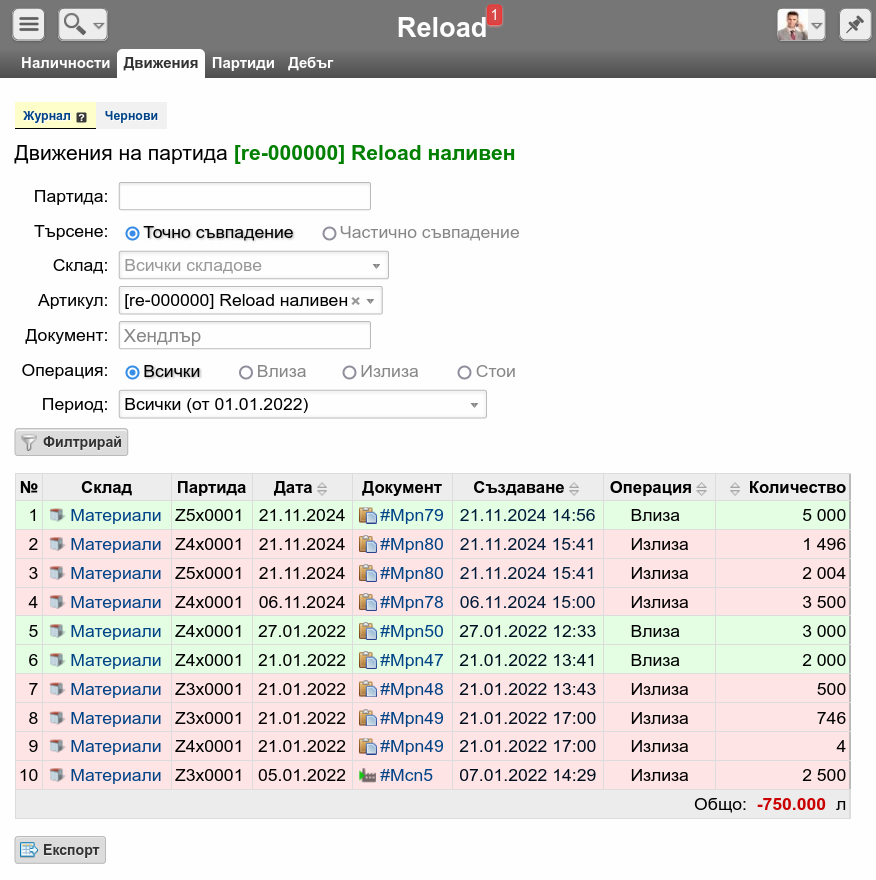This screenshot has height=880, width=876.
Task: Open the user avatar profile menu
Action: pyautogui.click(x=801, y=25)
